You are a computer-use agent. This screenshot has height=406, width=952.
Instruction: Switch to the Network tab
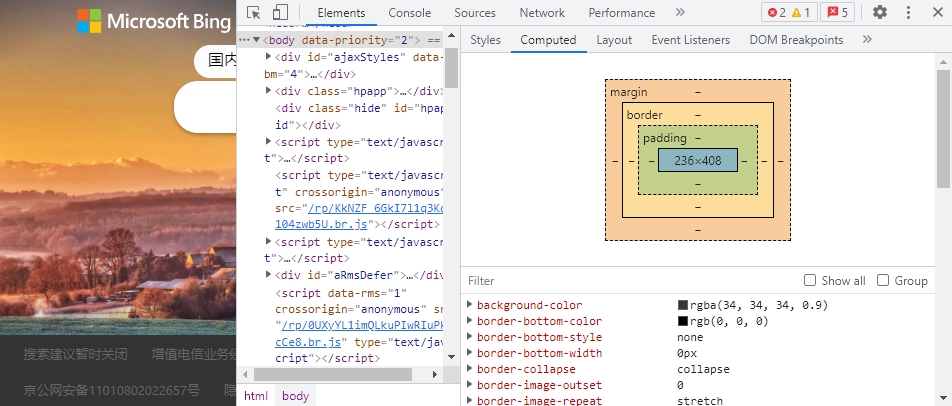542,13
